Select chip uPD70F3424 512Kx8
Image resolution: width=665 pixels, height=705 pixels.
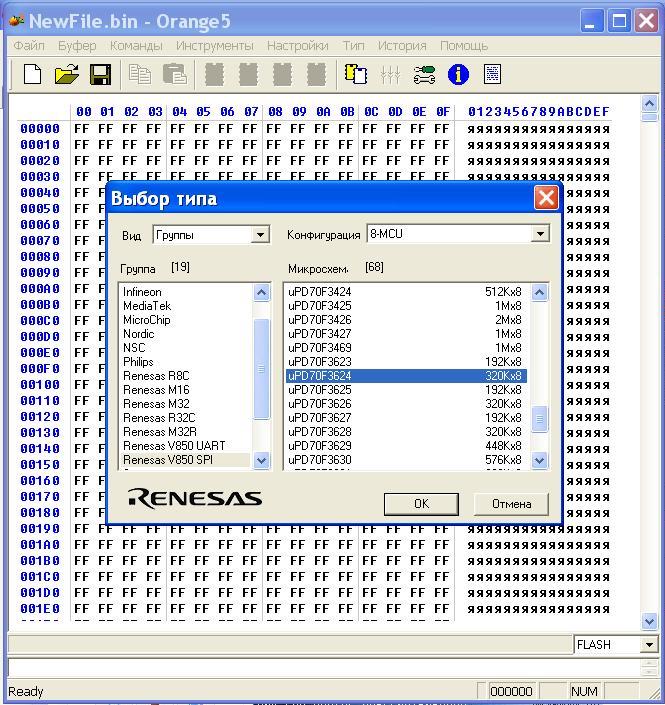[406, 292]
